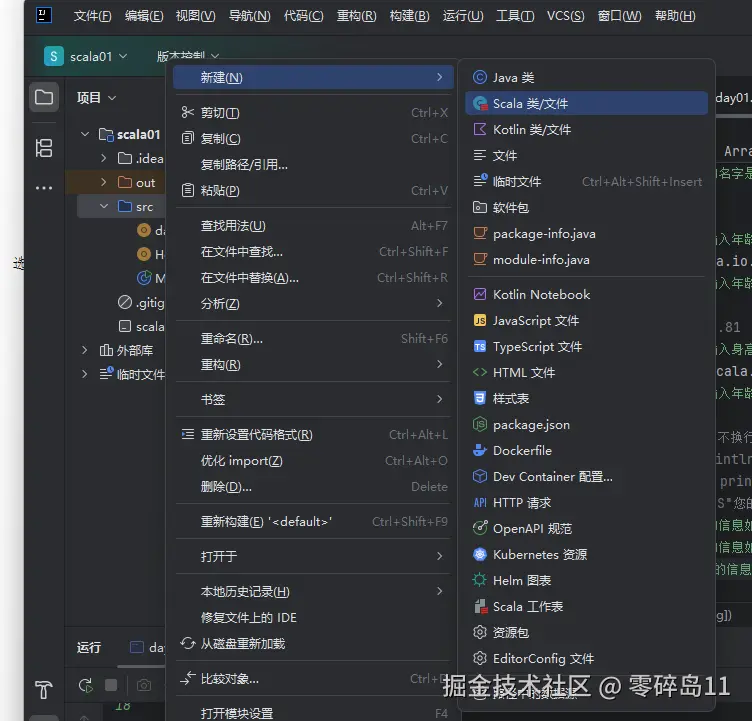Viewport: 752px width, 721px height.
Task: Open the version control dropdown
Action: (188, 57)
